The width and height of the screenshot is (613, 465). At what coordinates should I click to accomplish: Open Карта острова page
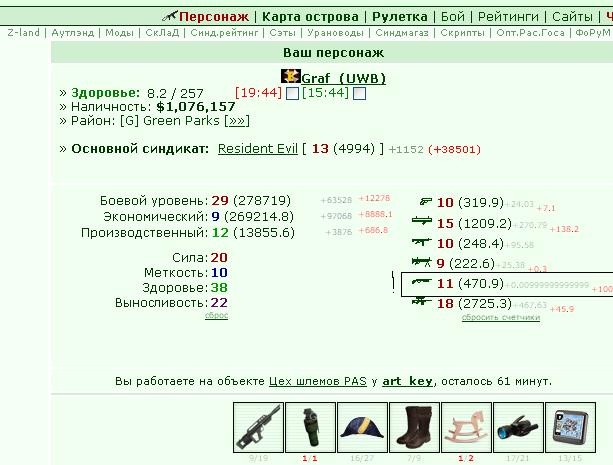[310, 17]
